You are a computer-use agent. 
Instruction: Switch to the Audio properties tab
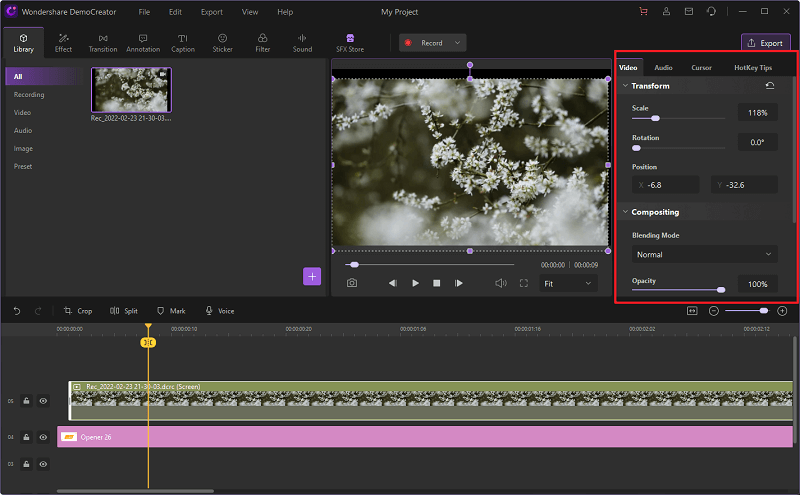click(x=663, y=67)
